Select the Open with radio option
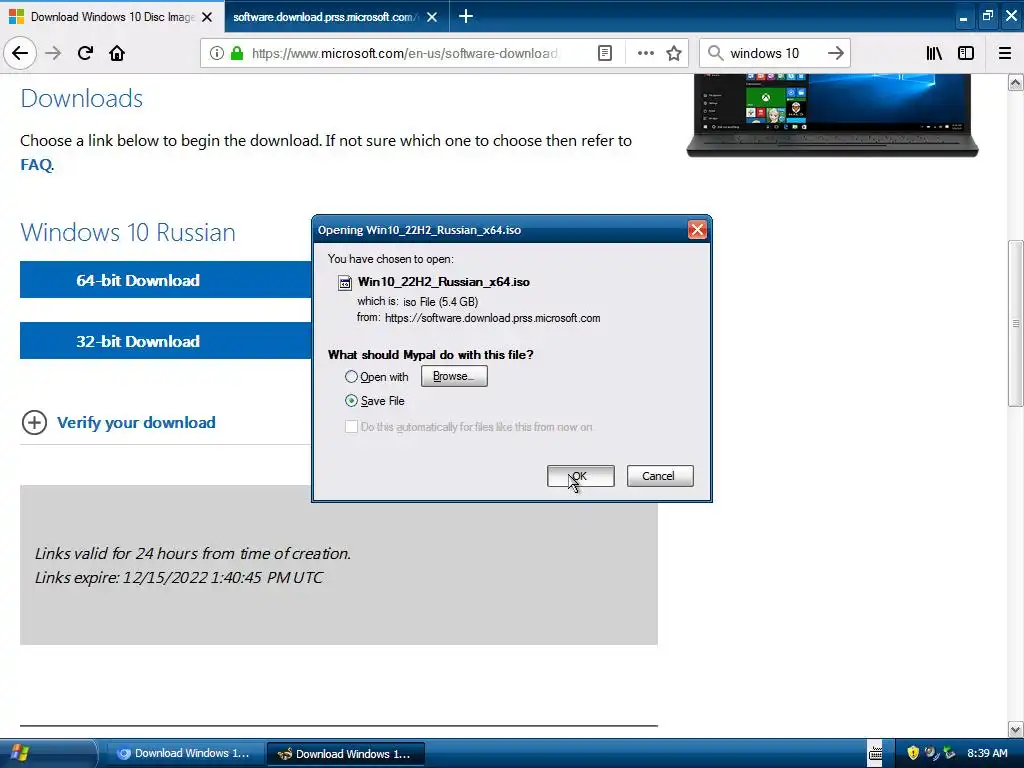This screenshot has height=768, width=1024. pos(351,377)
